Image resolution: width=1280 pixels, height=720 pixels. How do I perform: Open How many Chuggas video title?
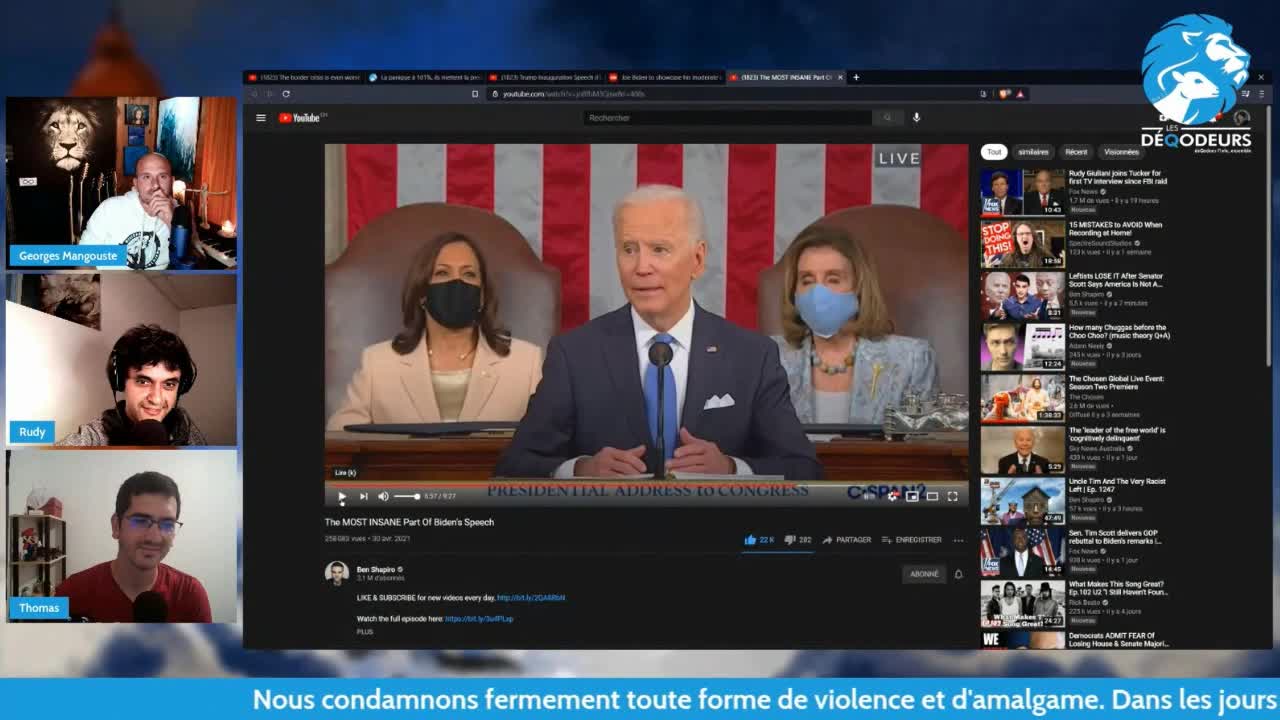point(1119,331)
